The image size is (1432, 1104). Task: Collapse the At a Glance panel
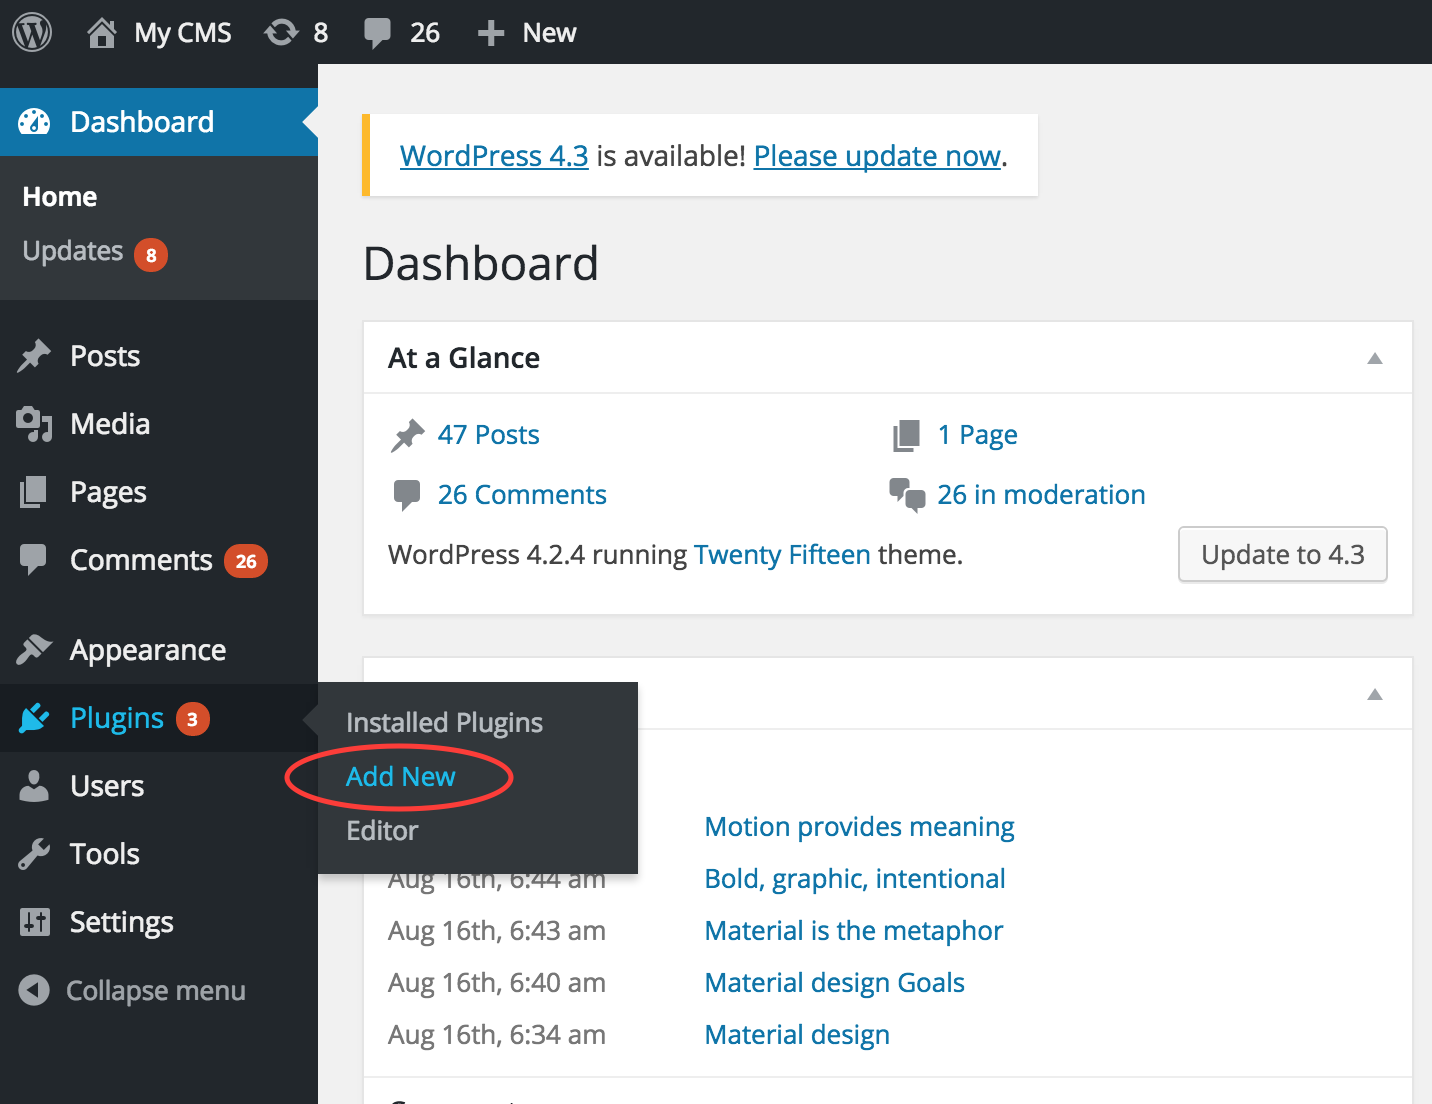click(1375, 358)
